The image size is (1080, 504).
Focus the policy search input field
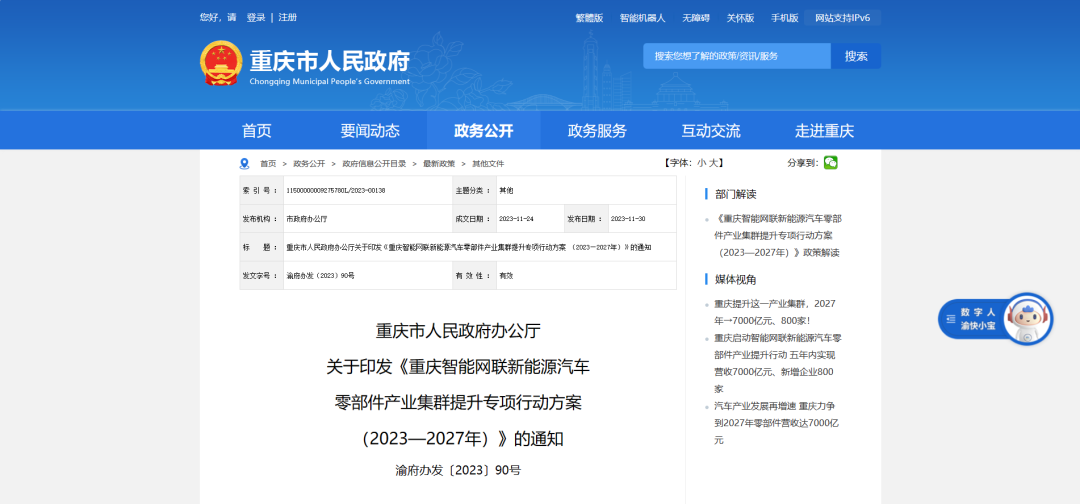click(737, 56)
